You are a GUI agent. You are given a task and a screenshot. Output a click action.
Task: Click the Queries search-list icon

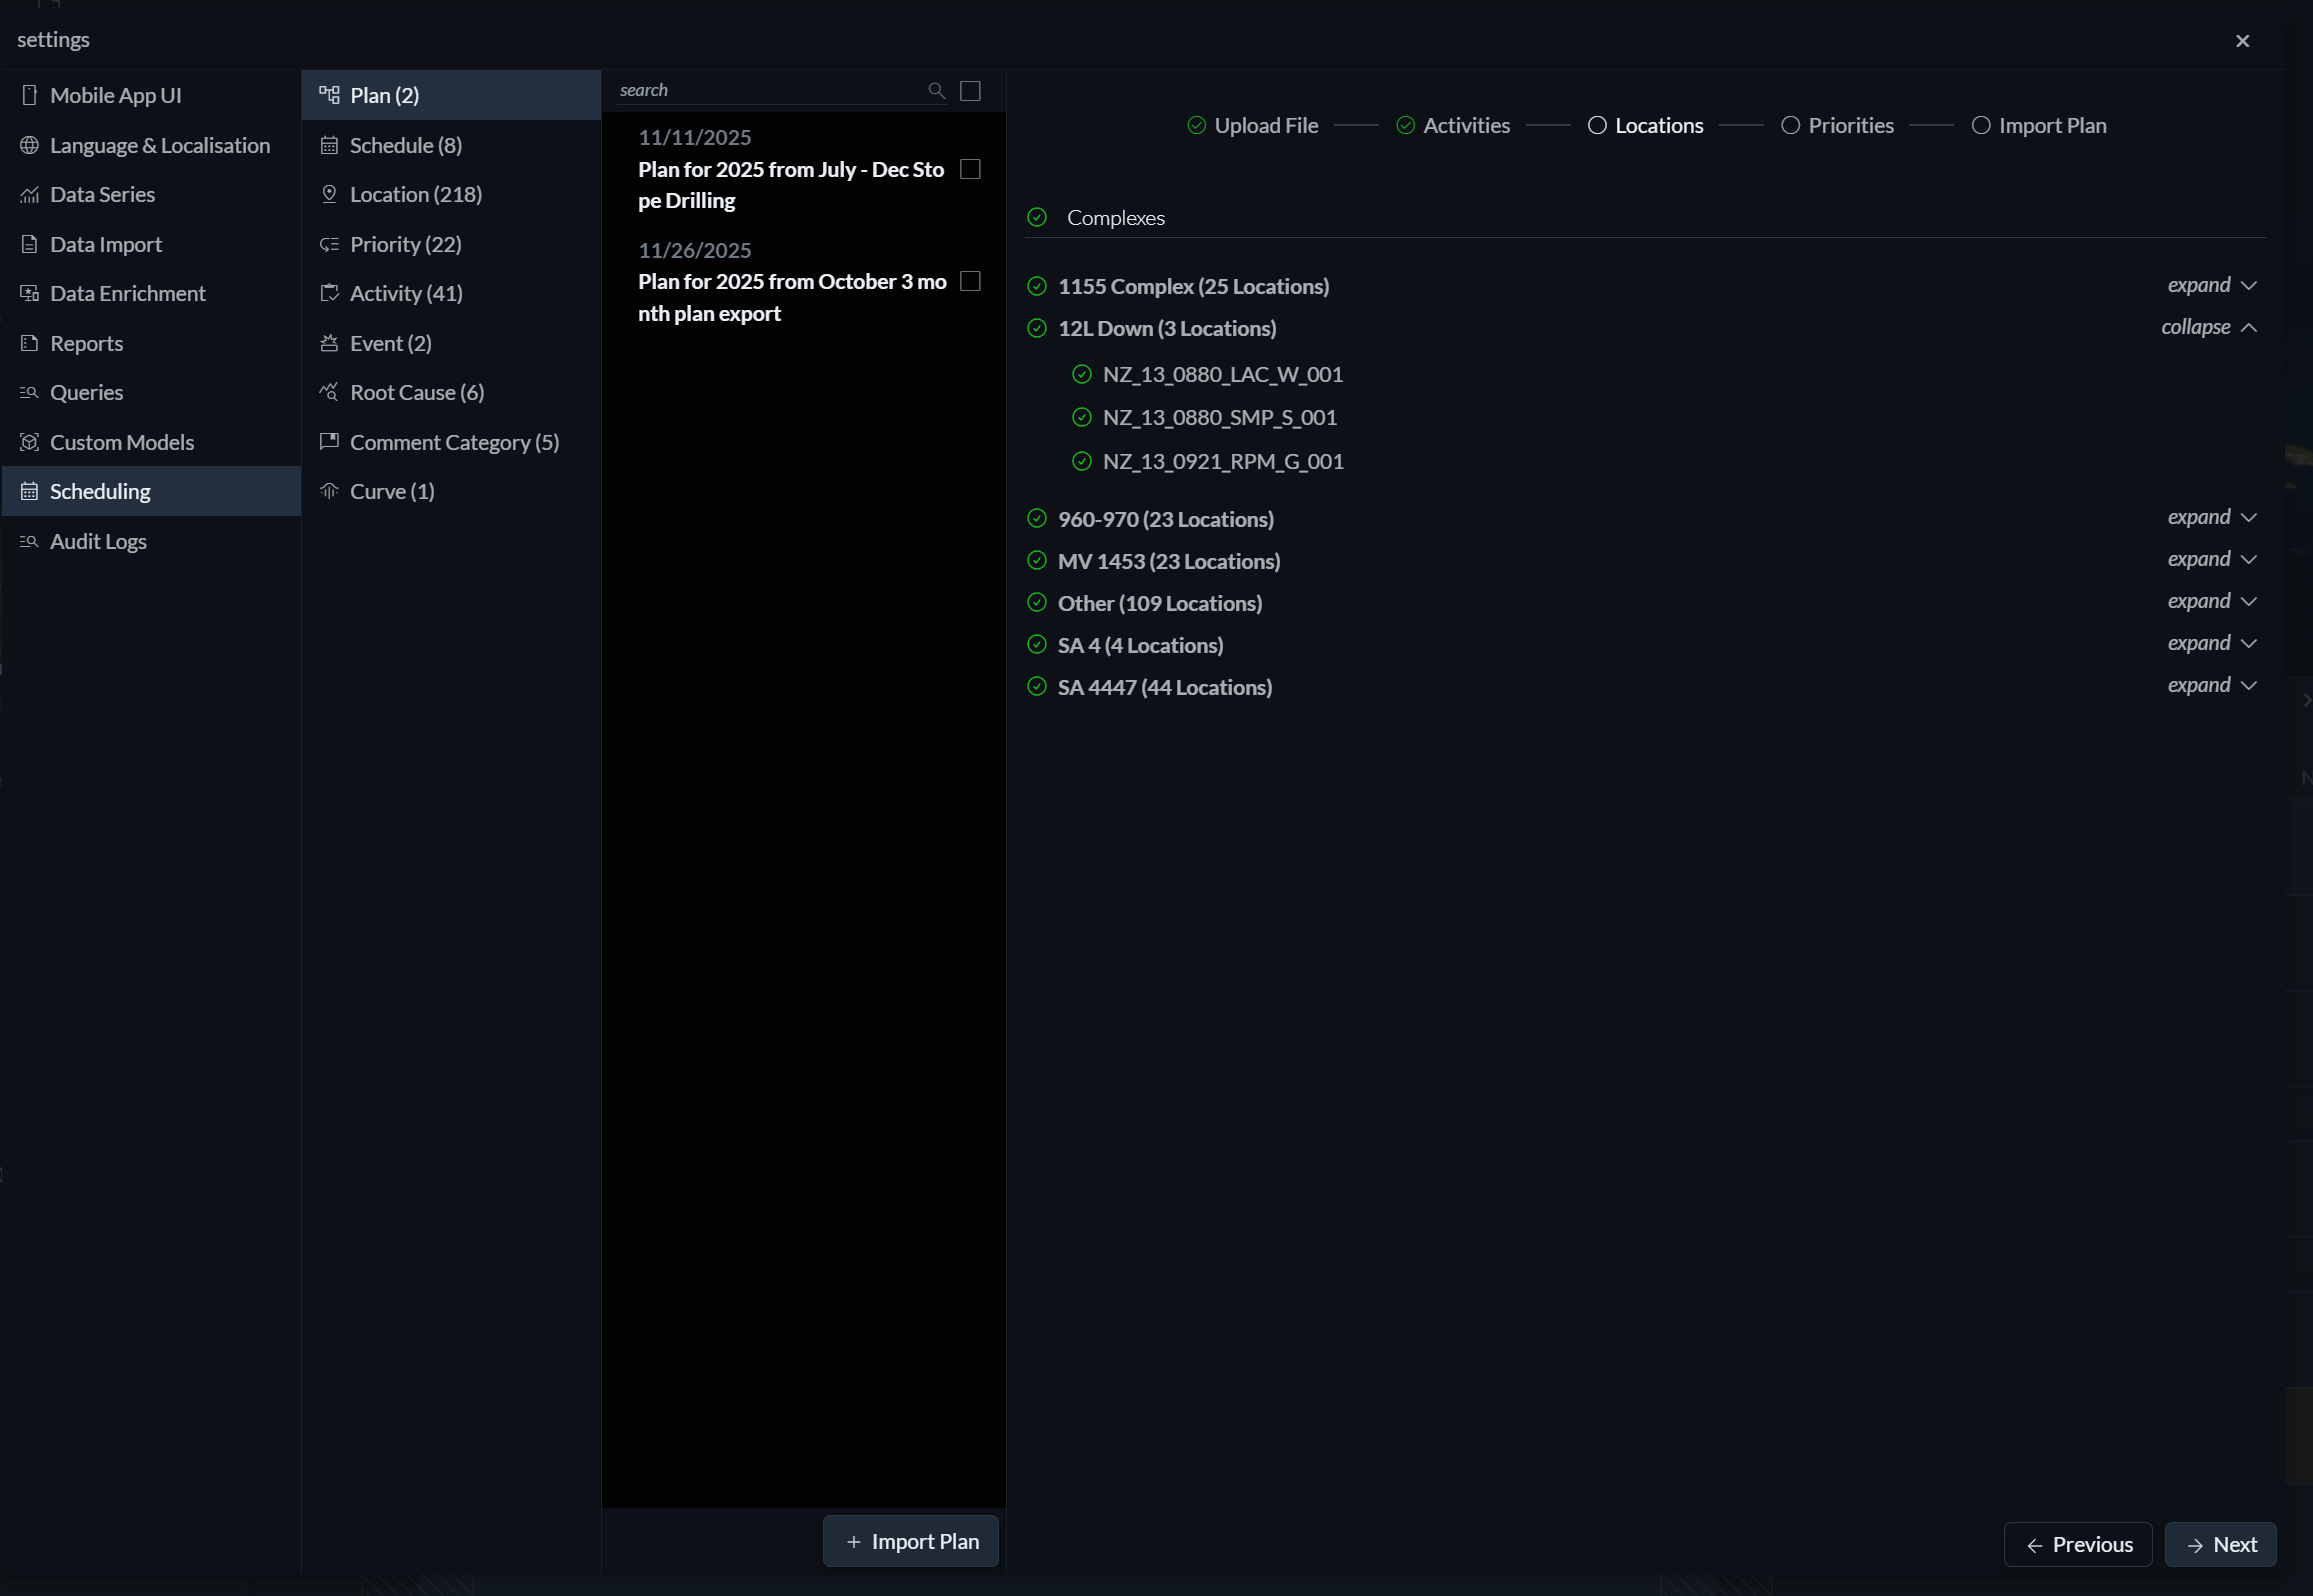click(30, 392)
